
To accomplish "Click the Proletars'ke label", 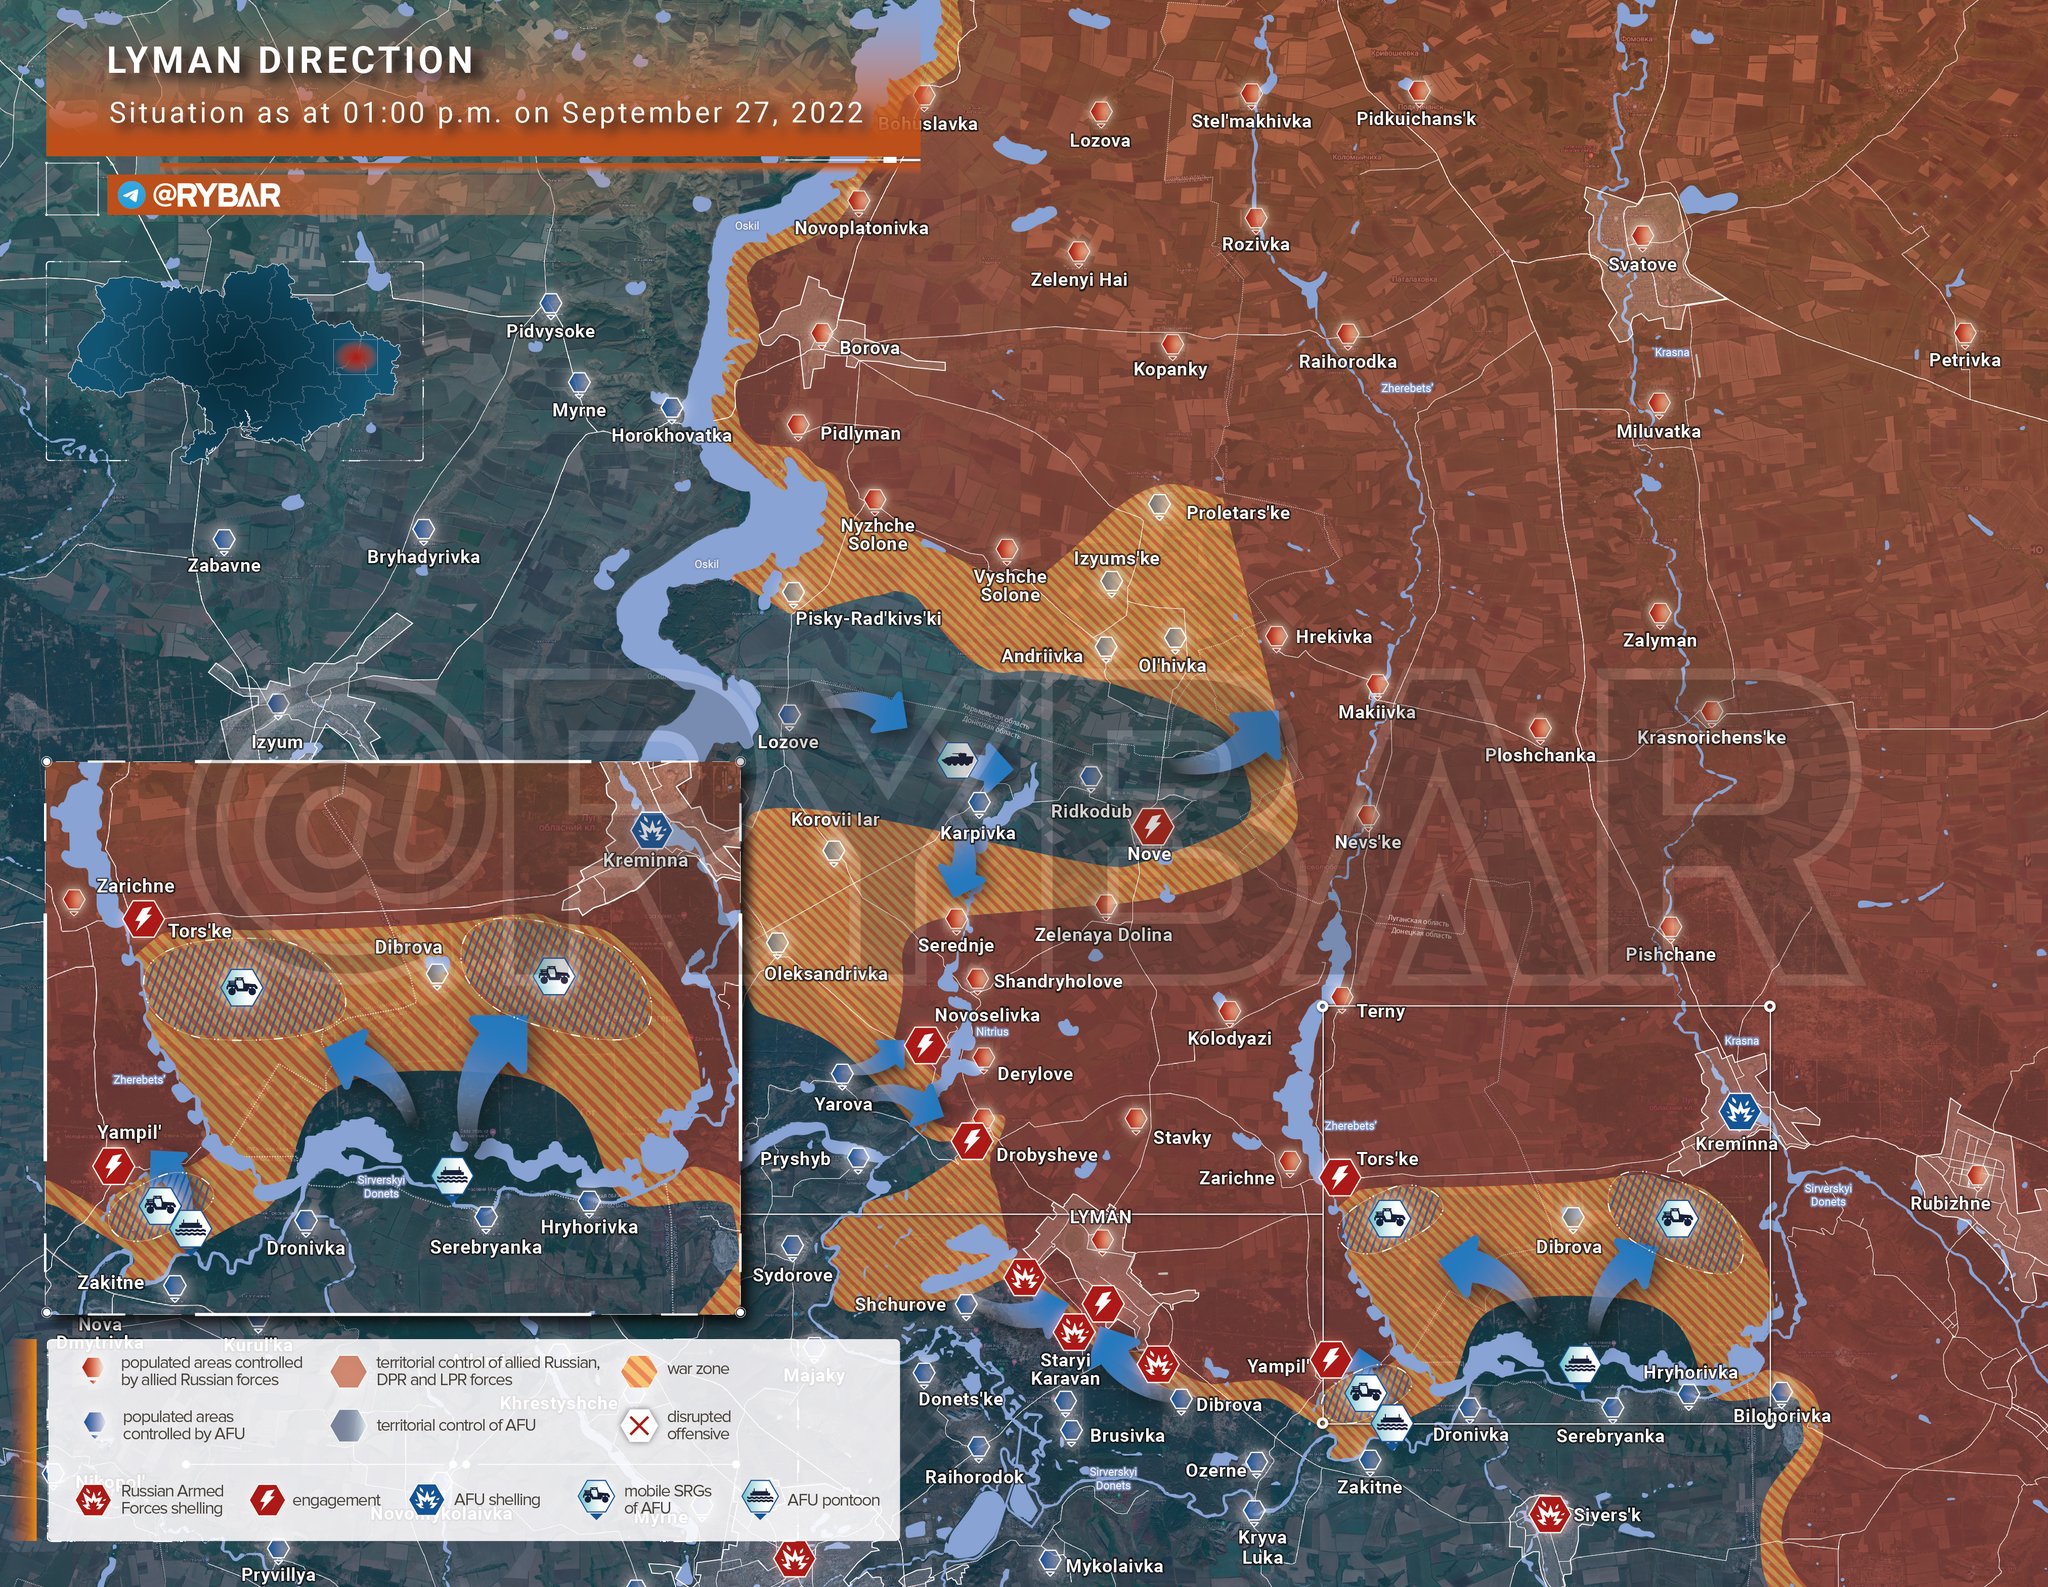I will tap(1238, 513).
